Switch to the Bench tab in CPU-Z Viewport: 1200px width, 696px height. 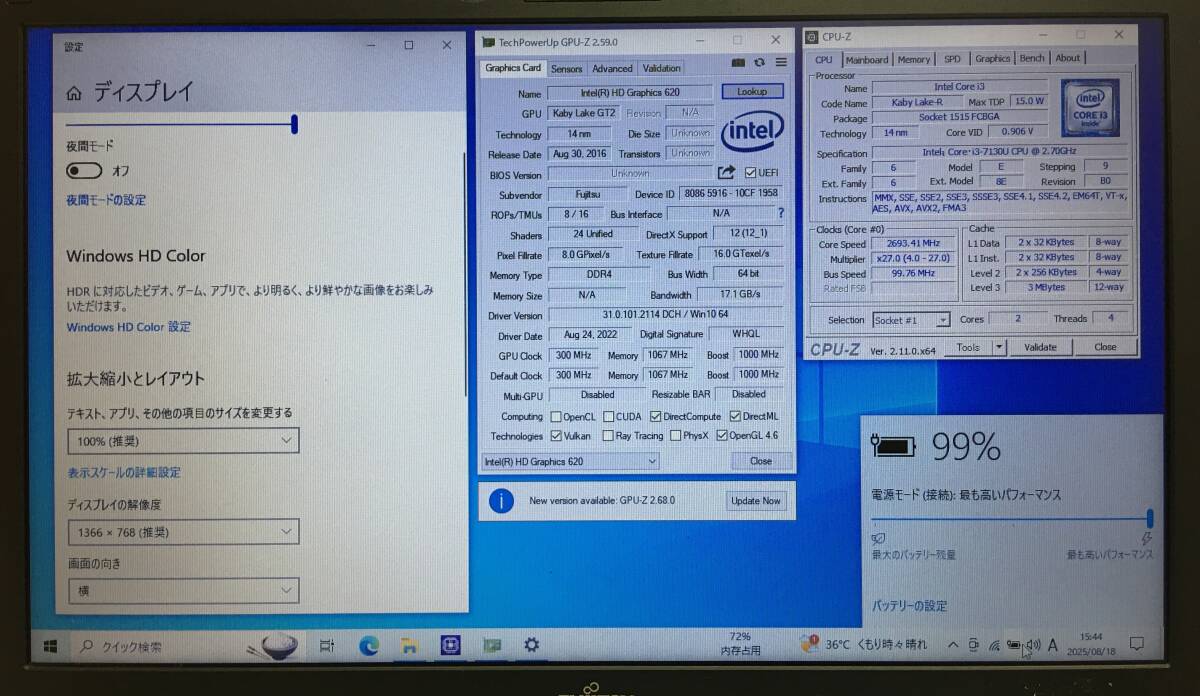(x=1032, y=59)
